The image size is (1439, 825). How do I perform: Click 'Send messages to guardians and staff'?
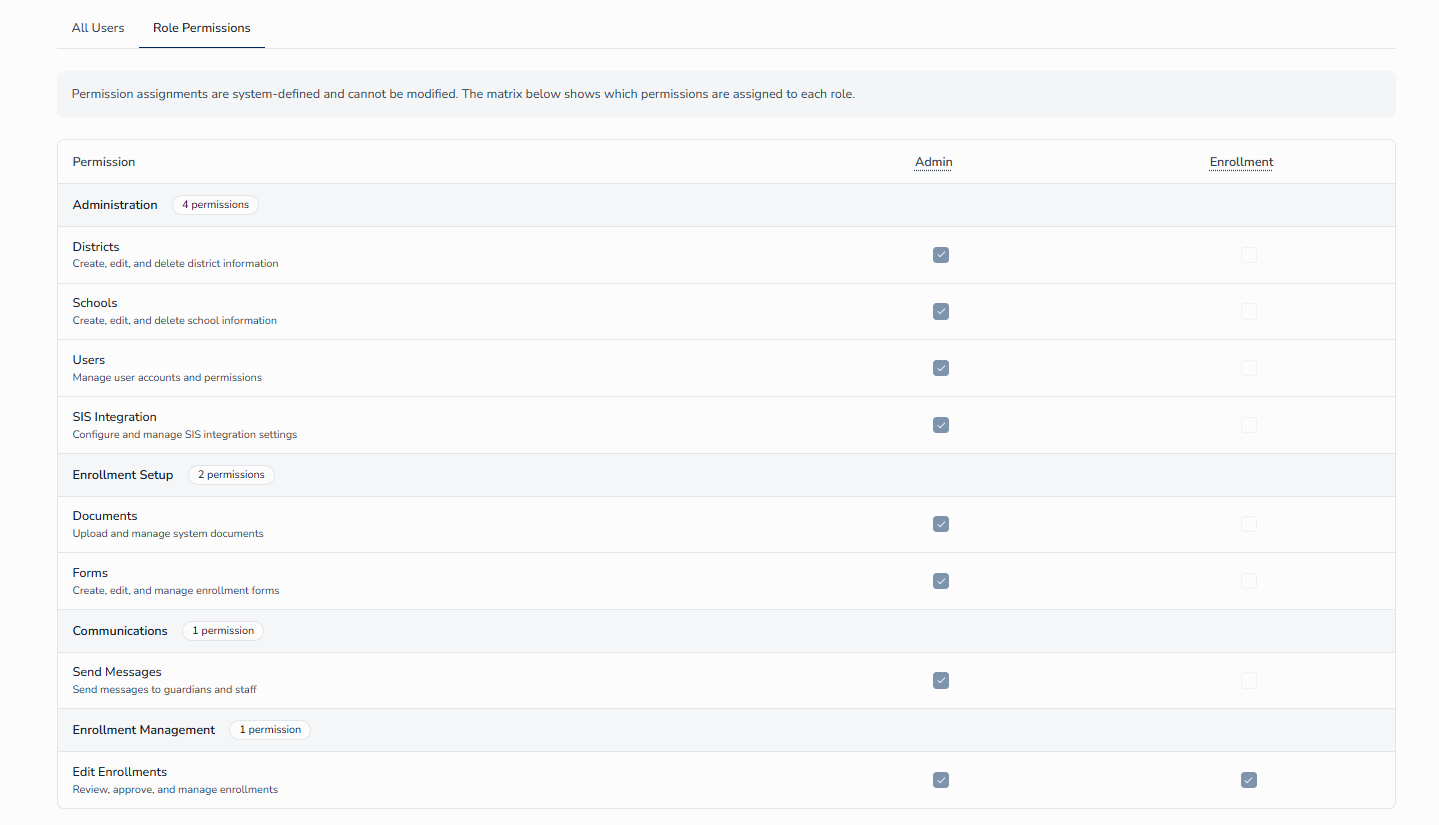[x=165, y=690]
